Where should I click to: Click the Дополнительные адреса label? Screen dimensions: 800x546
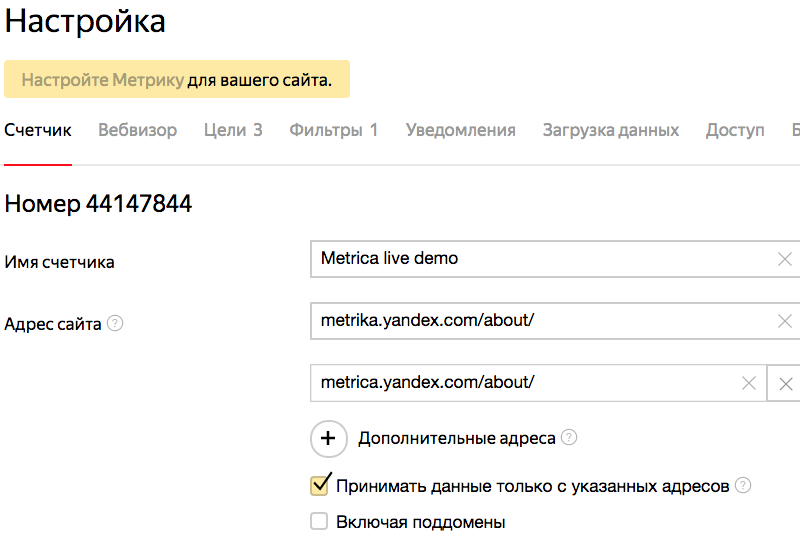457,438
